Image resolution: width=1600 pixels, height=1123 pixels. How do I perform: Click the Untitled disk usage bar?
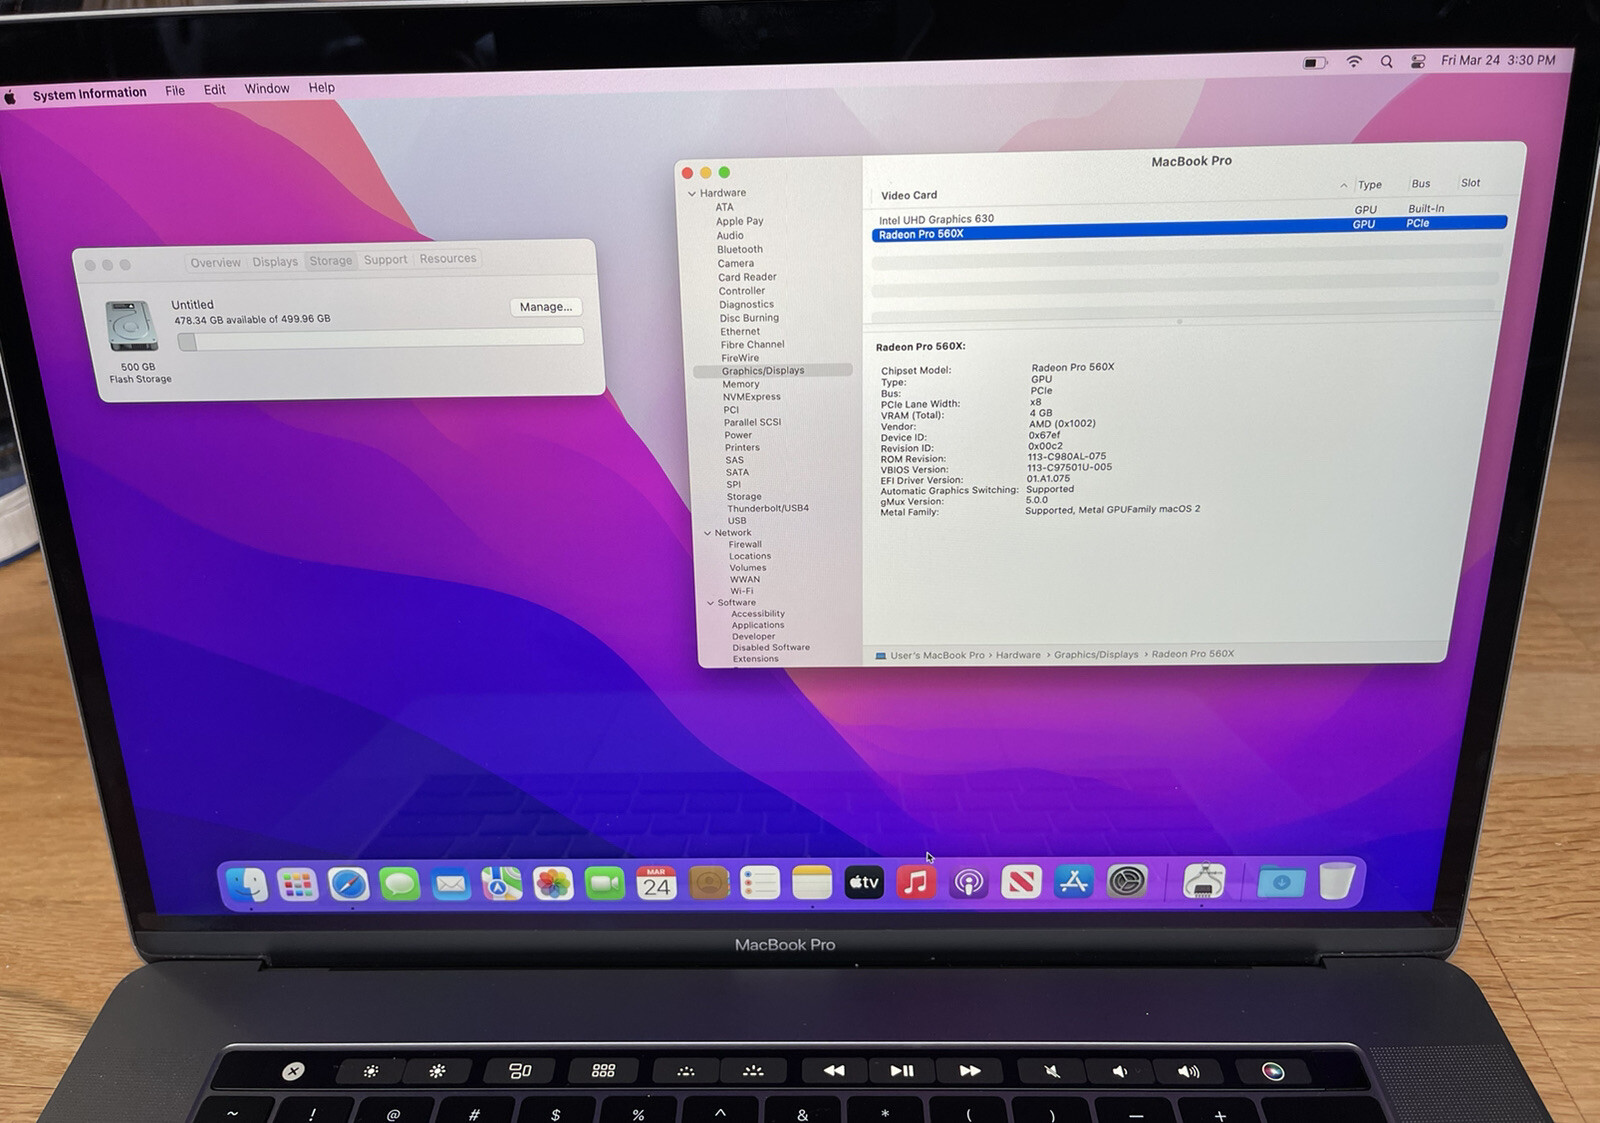380,339
